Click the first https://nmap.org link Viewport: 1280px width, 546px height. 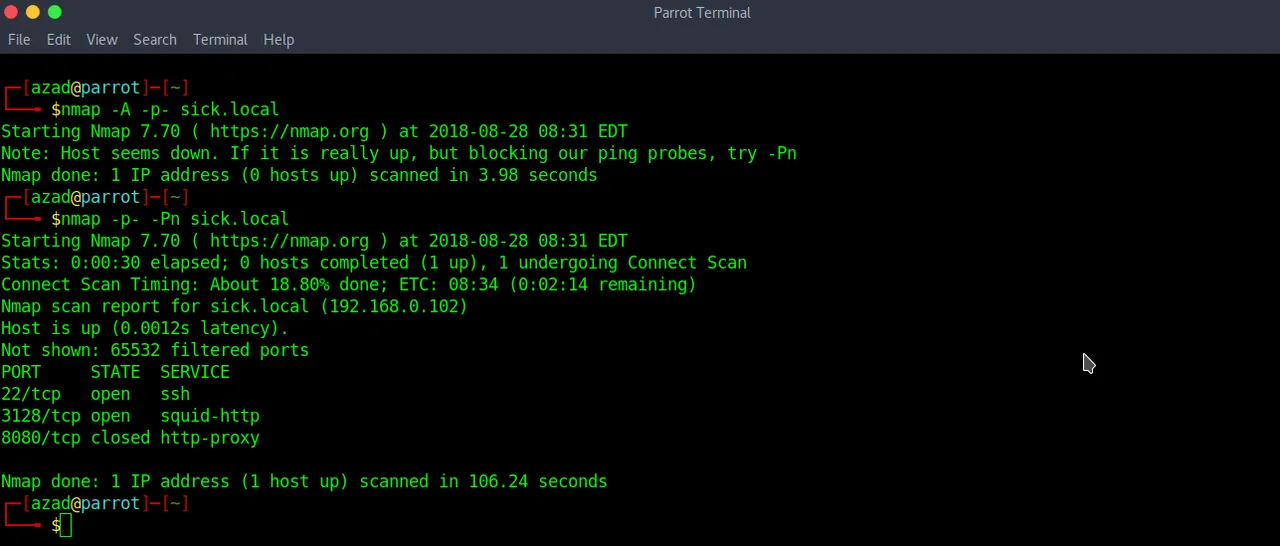289,131
